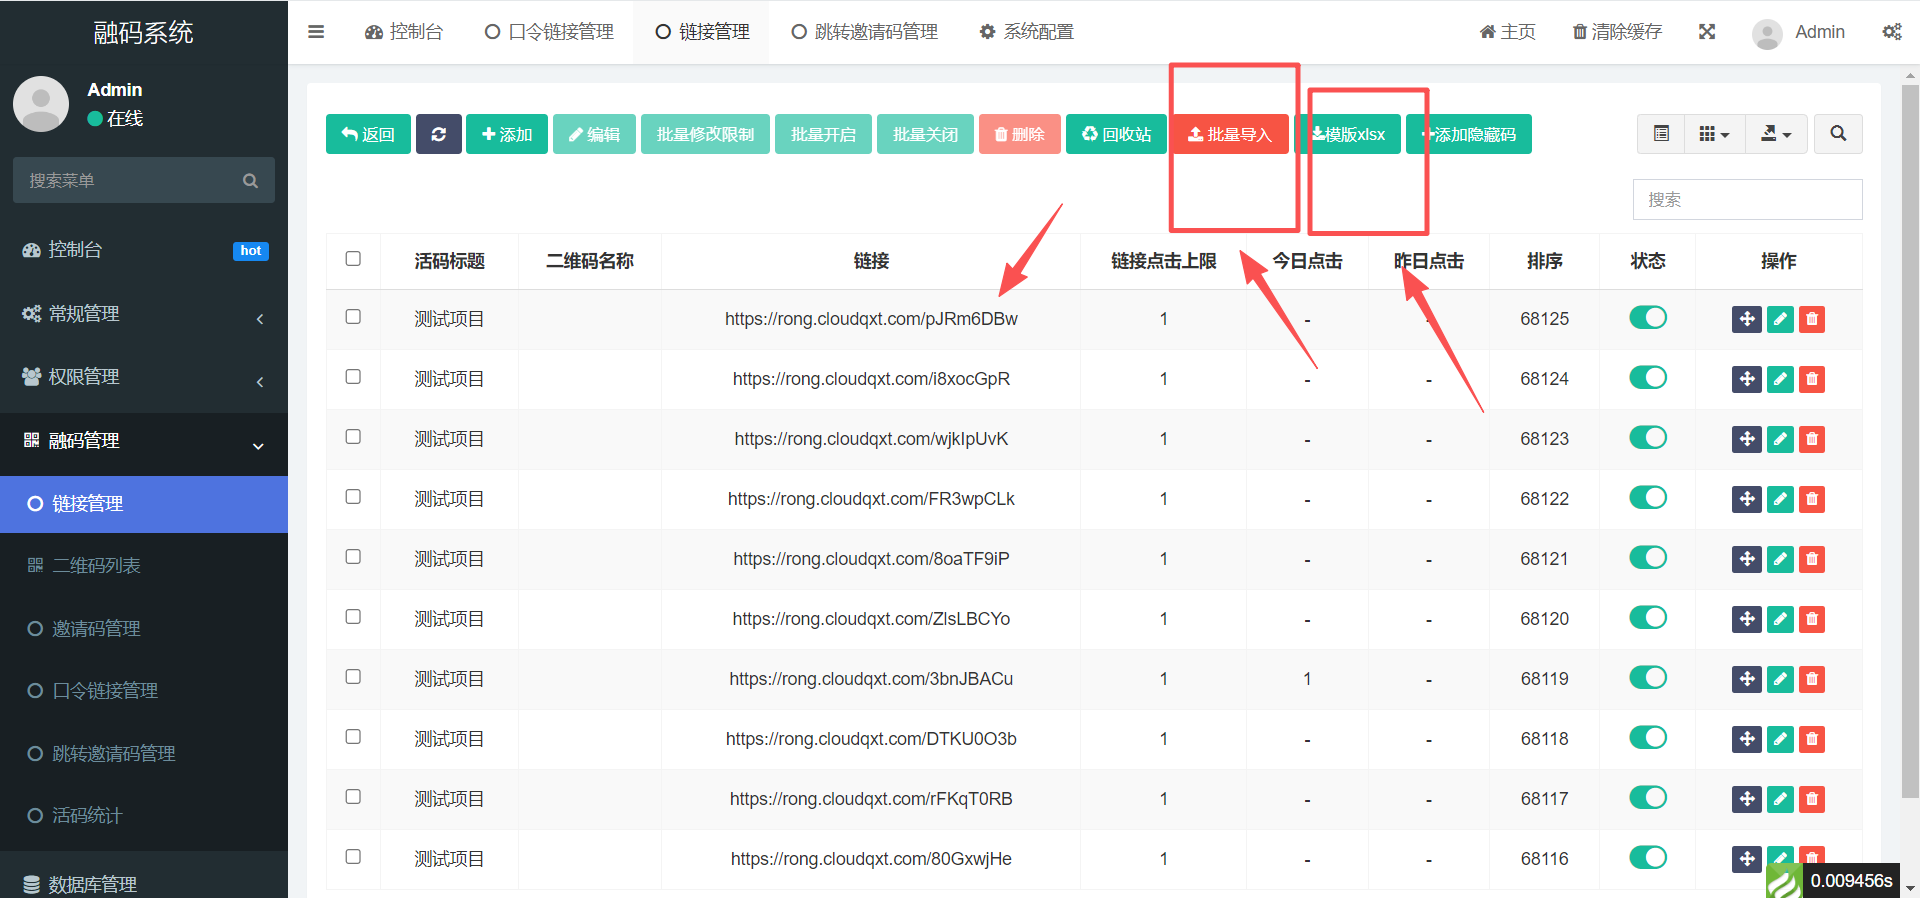Image resolution: width=1920 pixels, height=898 pixels.
Task: Click the 回收站 button
Action: 1117,134
